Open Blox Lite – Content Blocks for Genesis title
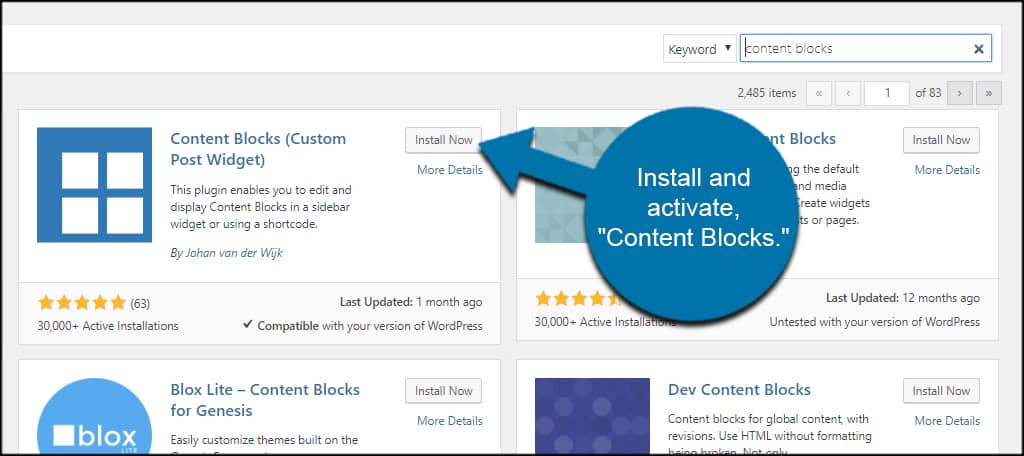This screenshot has width=1024, height=456. pyautogui.click(x=265, y=400)
